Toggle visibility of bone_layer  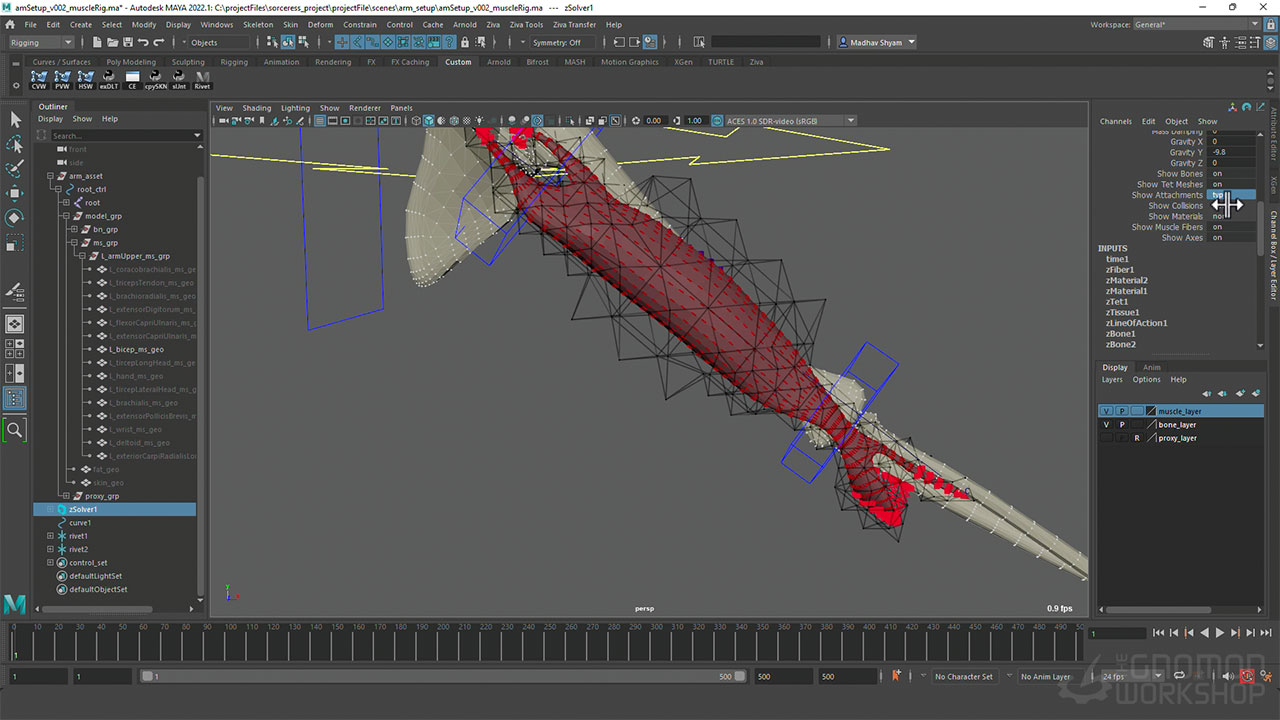coord(1106,425)
